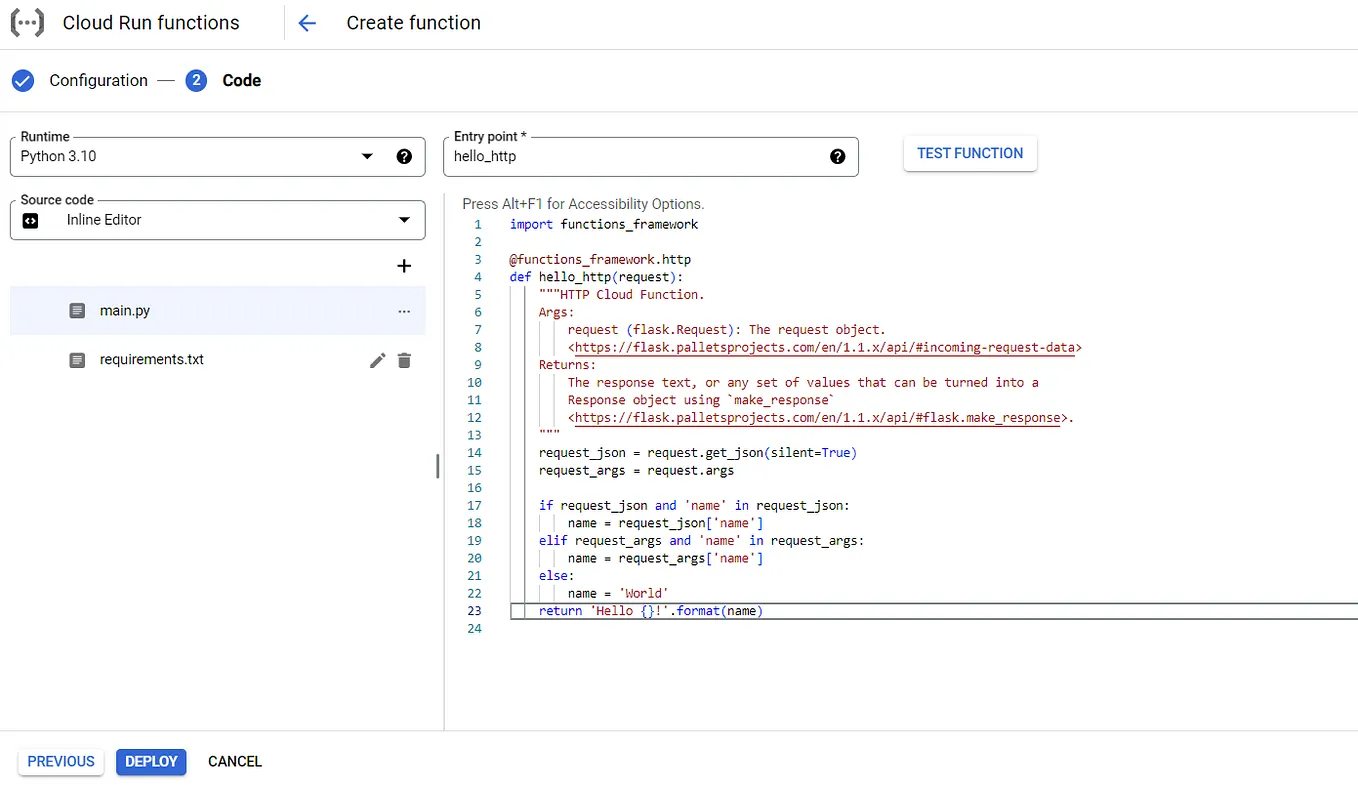The image size is (1358, 791).
Task: Click the step 2 Code indicator
Action: pyautogui.click(x=196, y=80)
